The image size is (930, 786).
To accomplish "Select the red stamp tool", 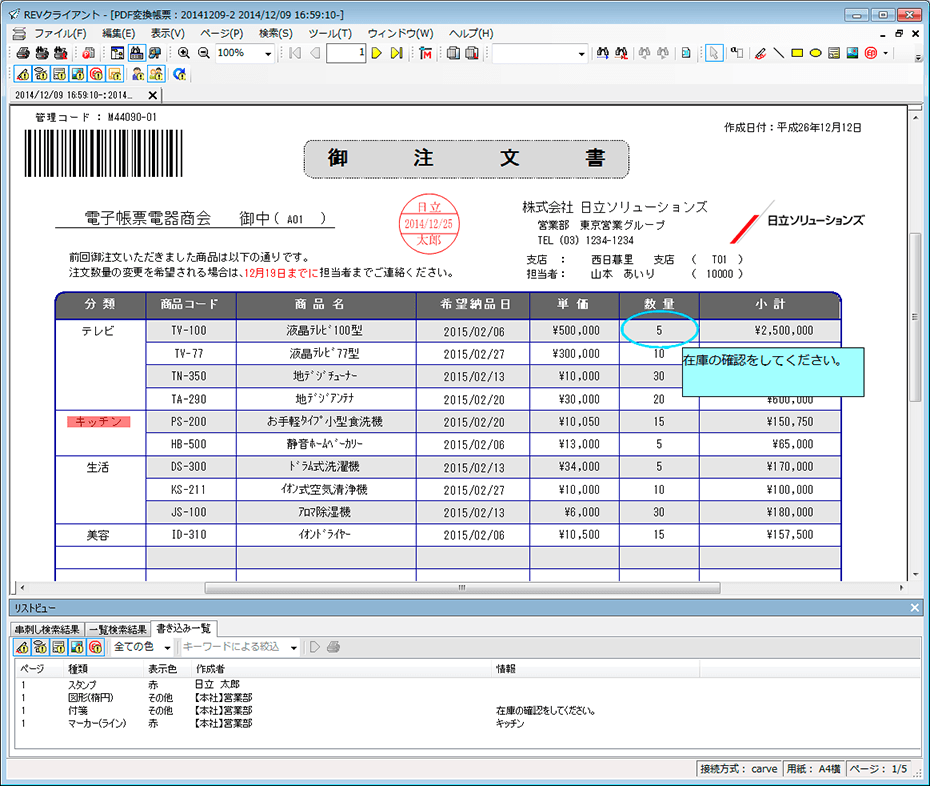I will (870, 53).
